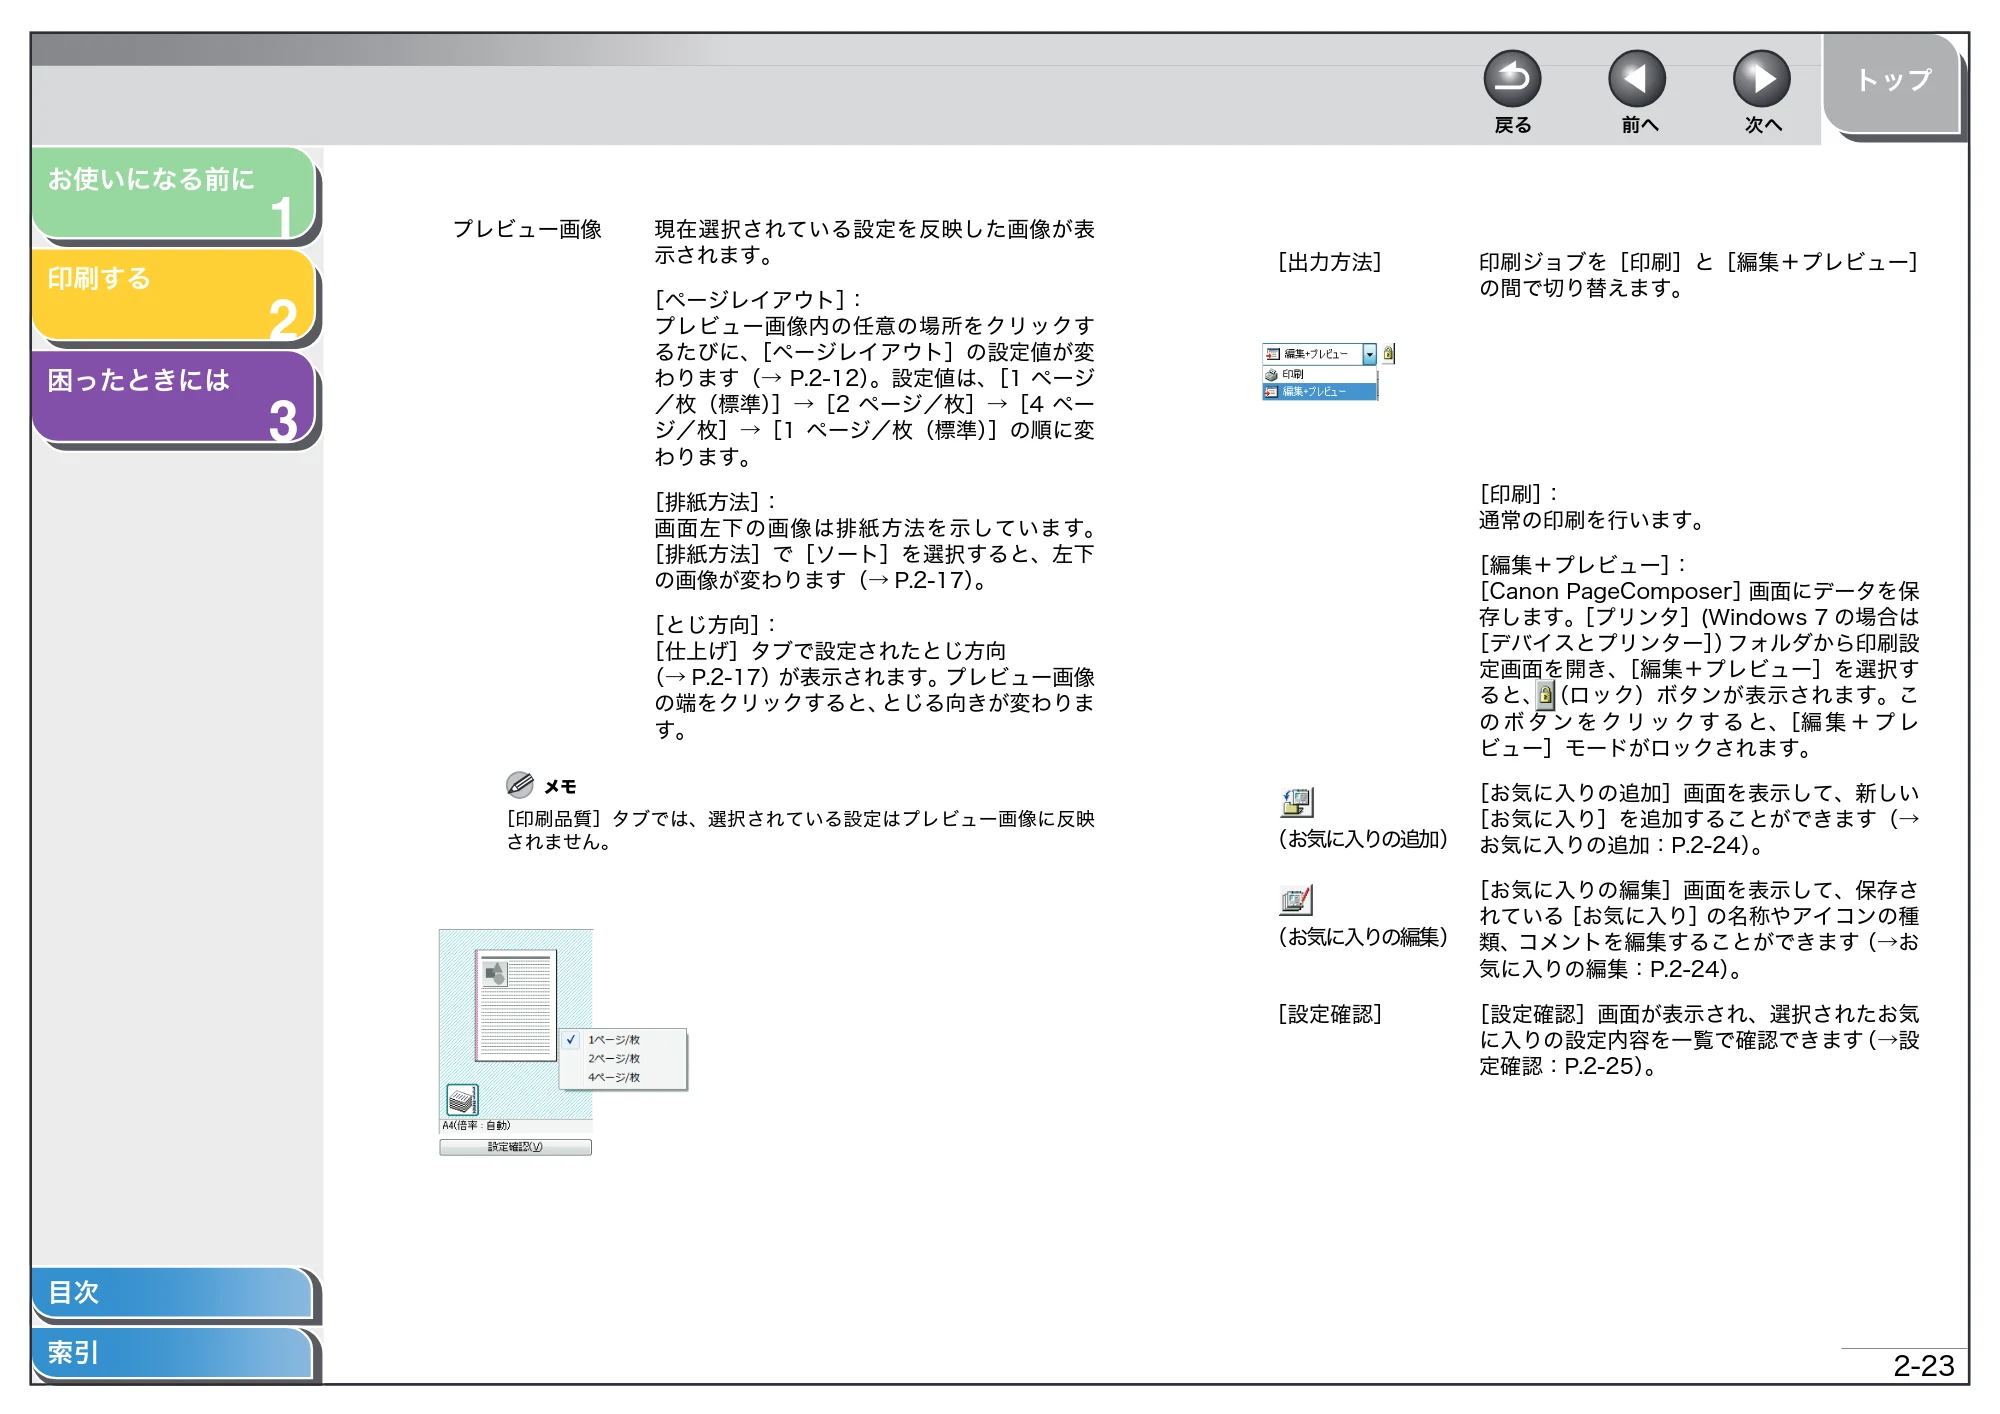Open chapter 1 お使いになる前に
The height and width of the screenshot is (1414, 2000).
pyautogui.click(x=174, y=194)
